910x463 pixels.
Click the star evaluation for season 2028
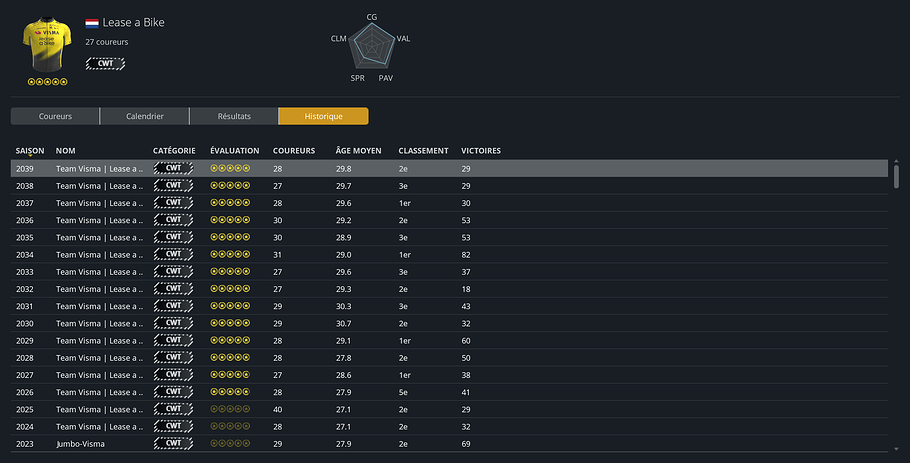[230, 357]
